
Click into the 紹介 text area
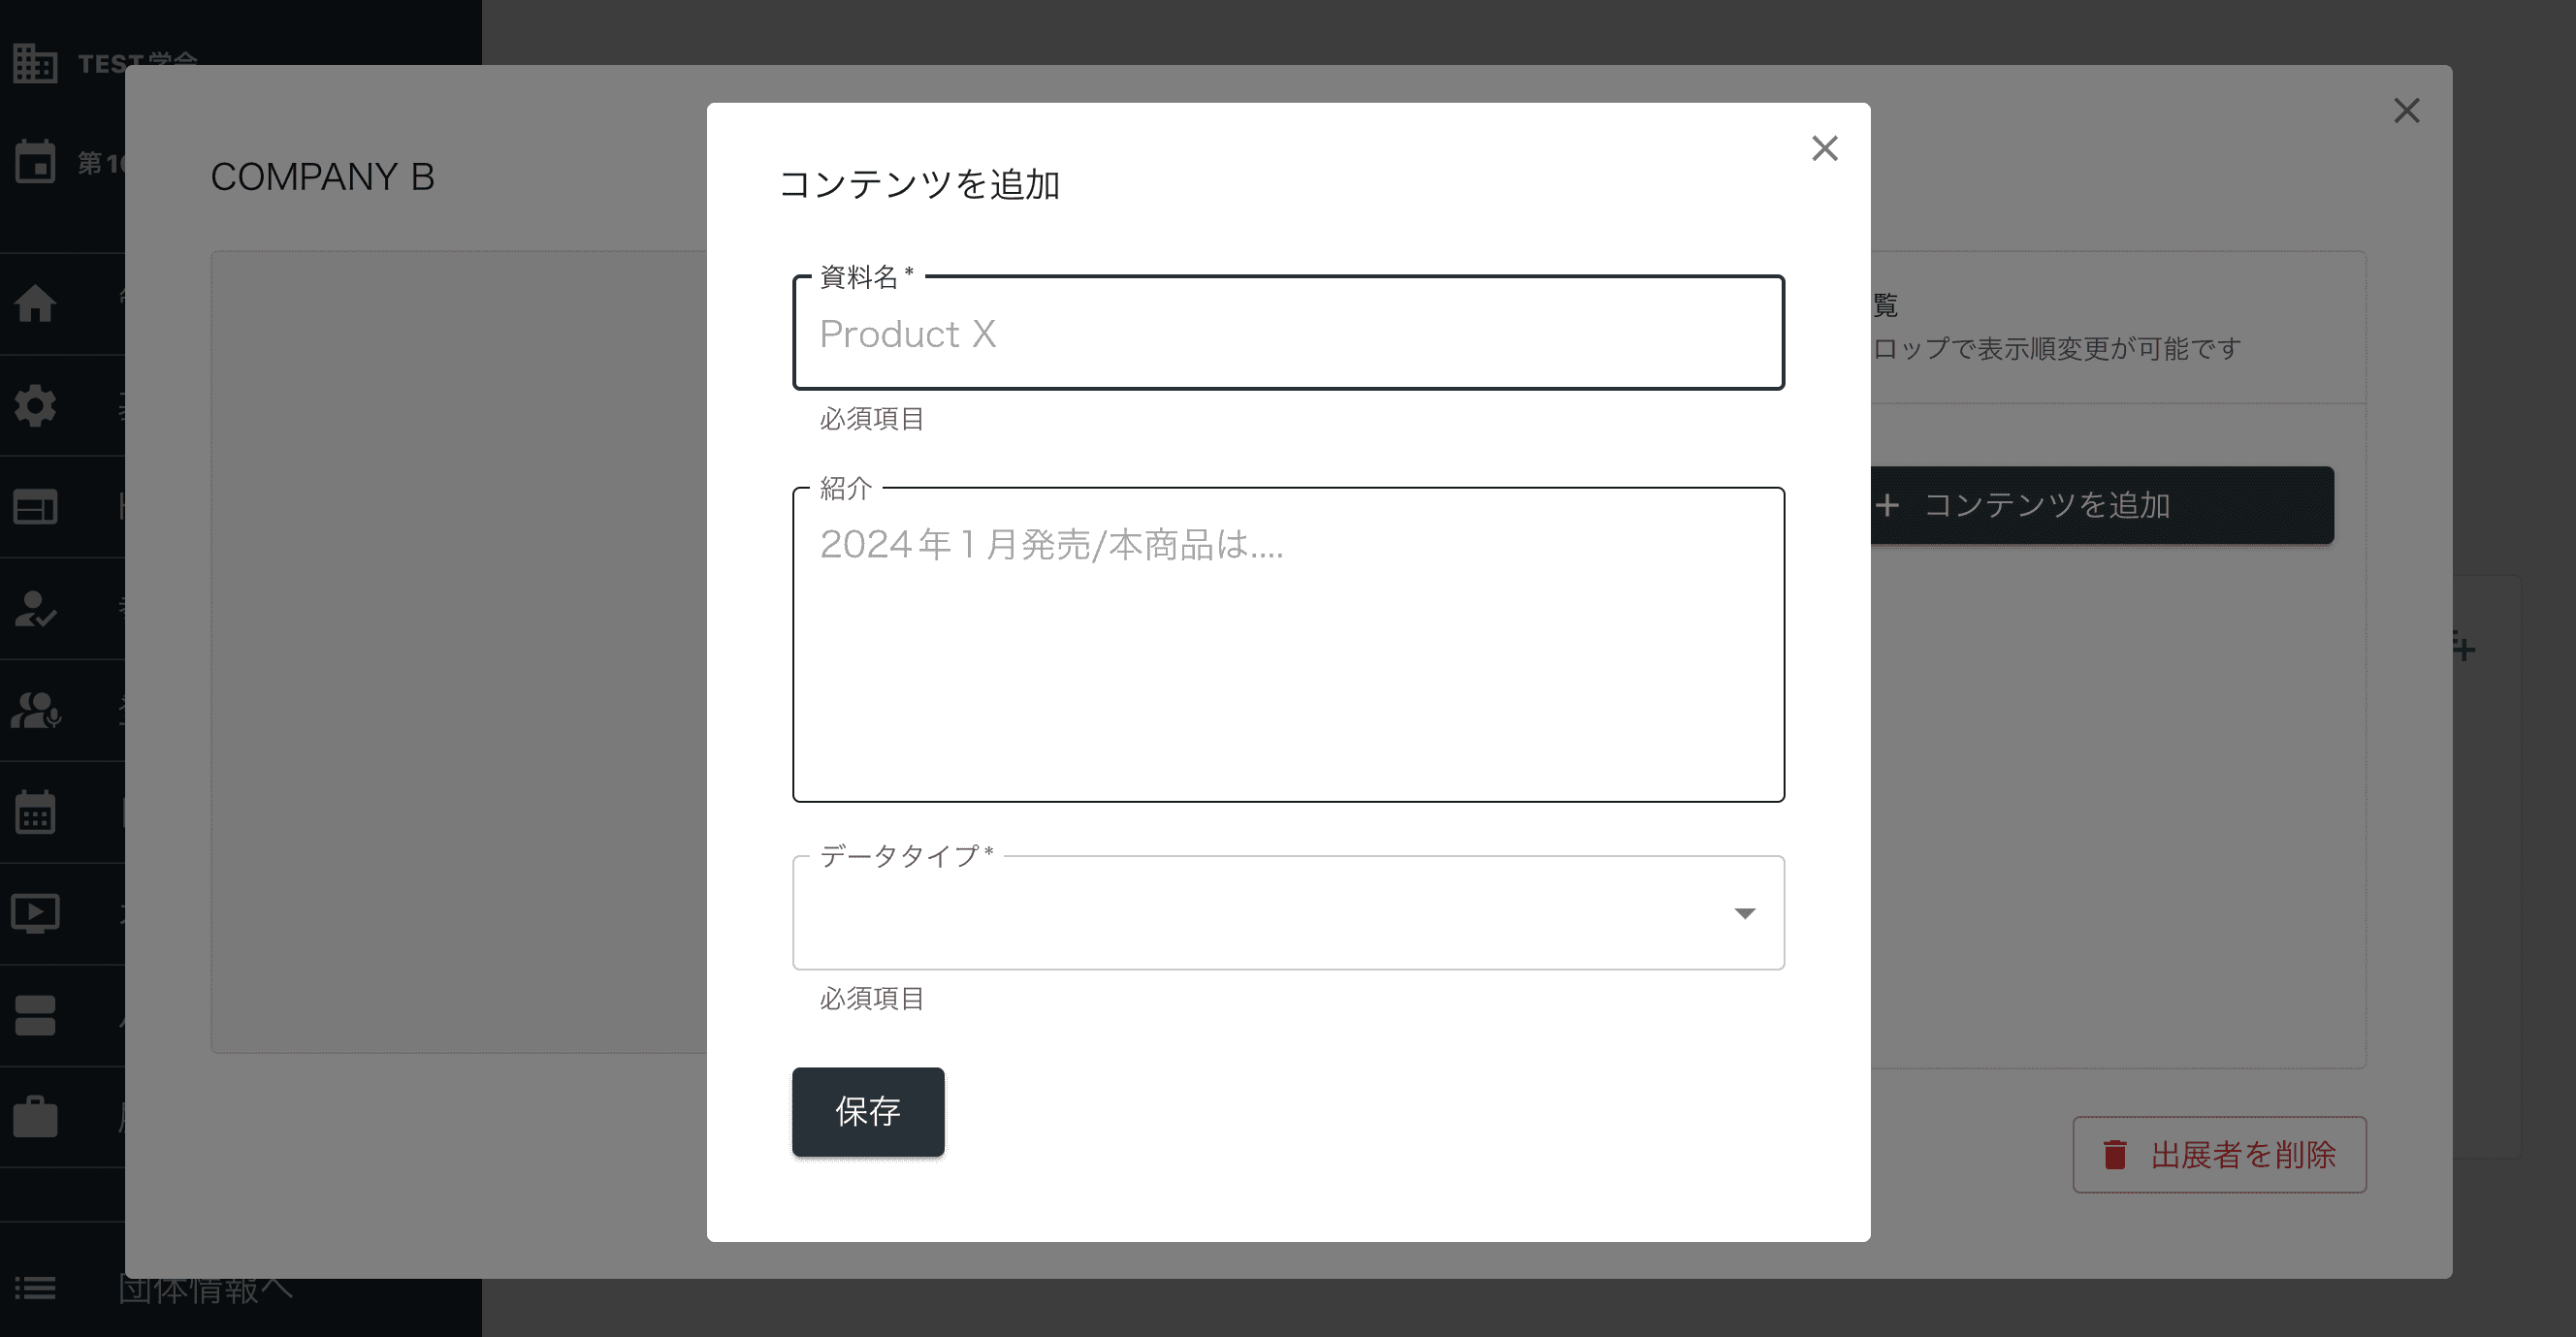[1288, 645]
